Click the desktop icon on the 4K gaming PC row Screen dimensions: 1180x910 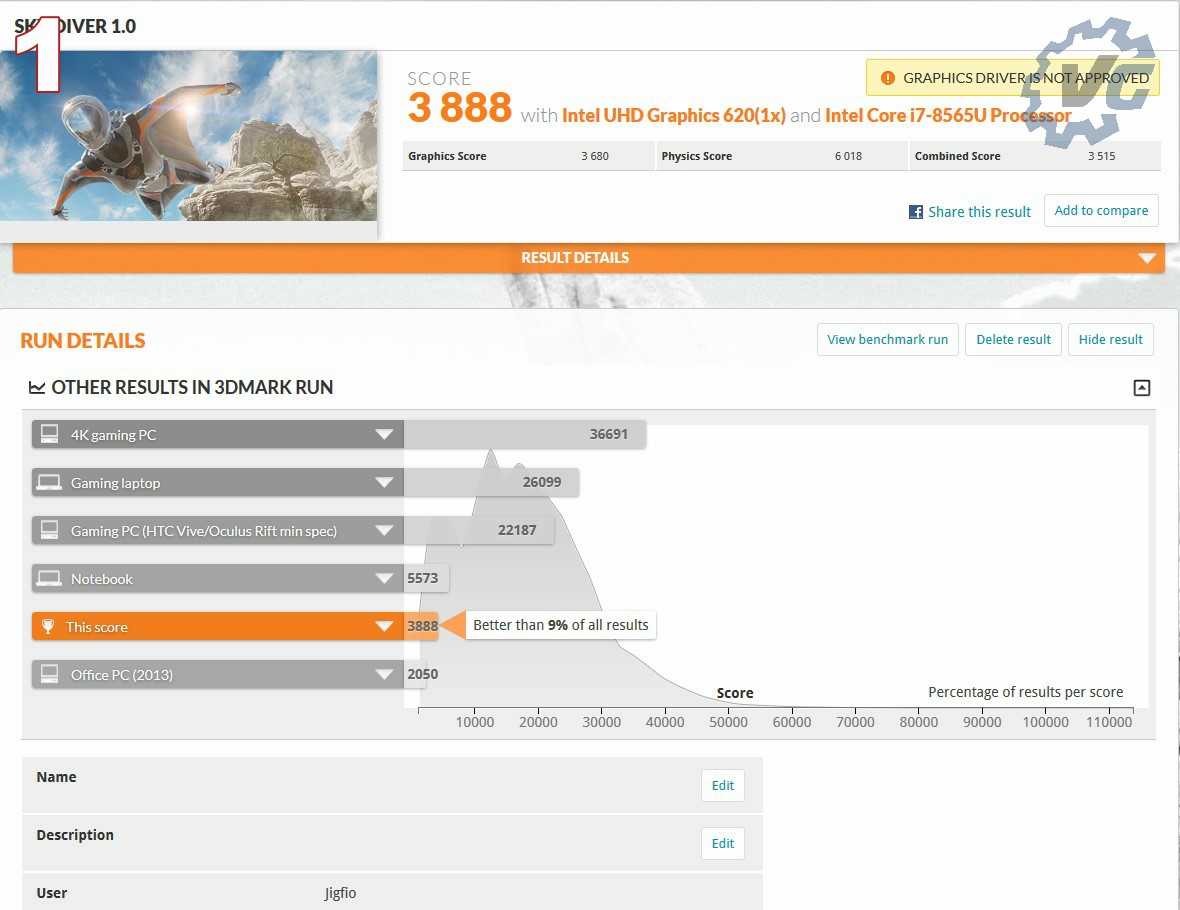[x=50, y=434]
